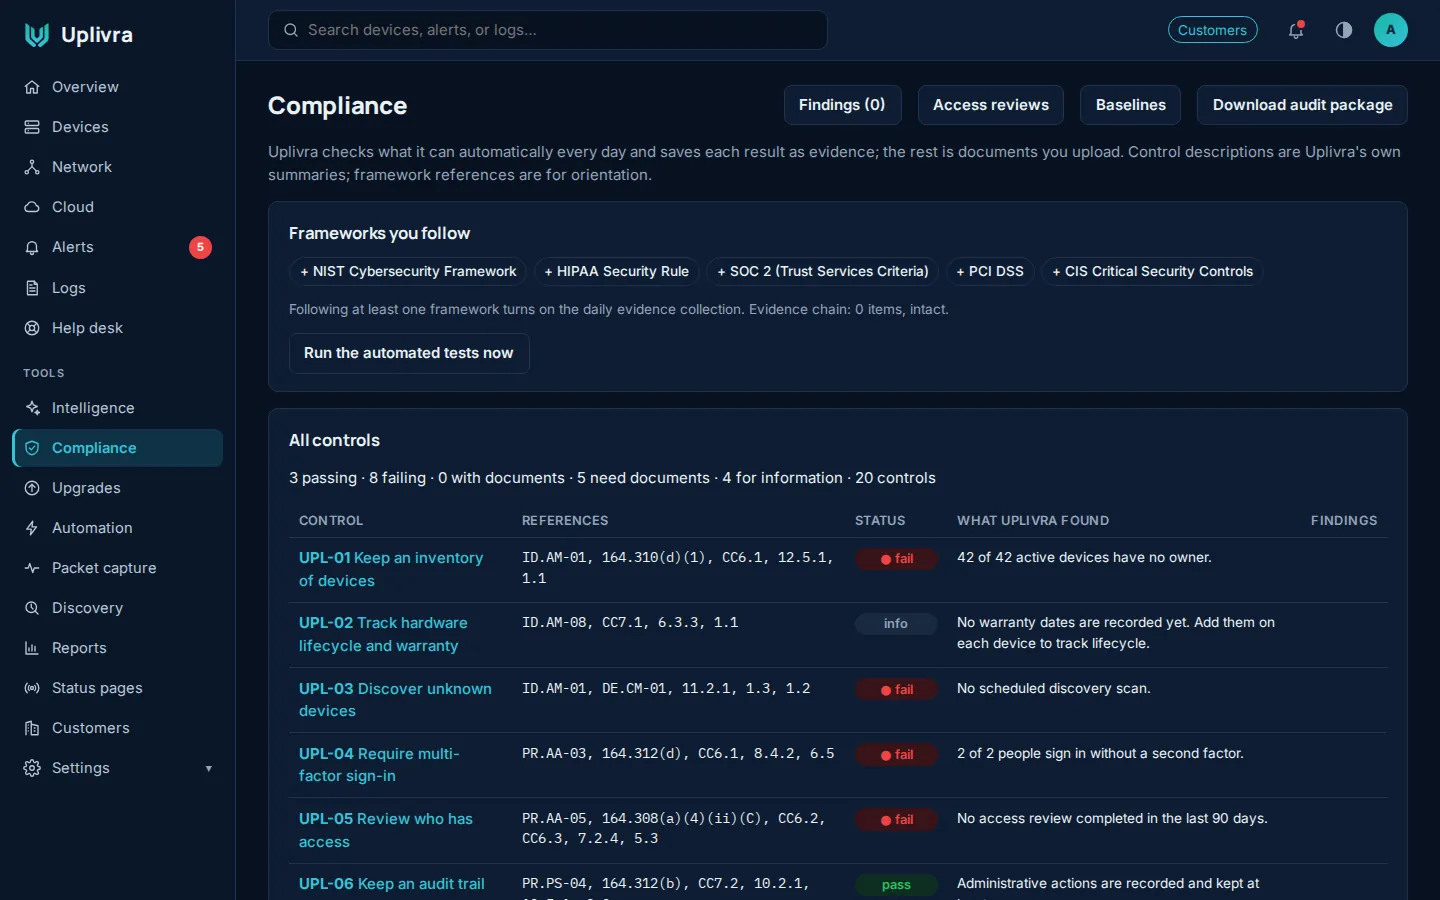Click the fail status badge for UPL-01
The width and height of the screenshot is (1440, 900).
(896, 559)
